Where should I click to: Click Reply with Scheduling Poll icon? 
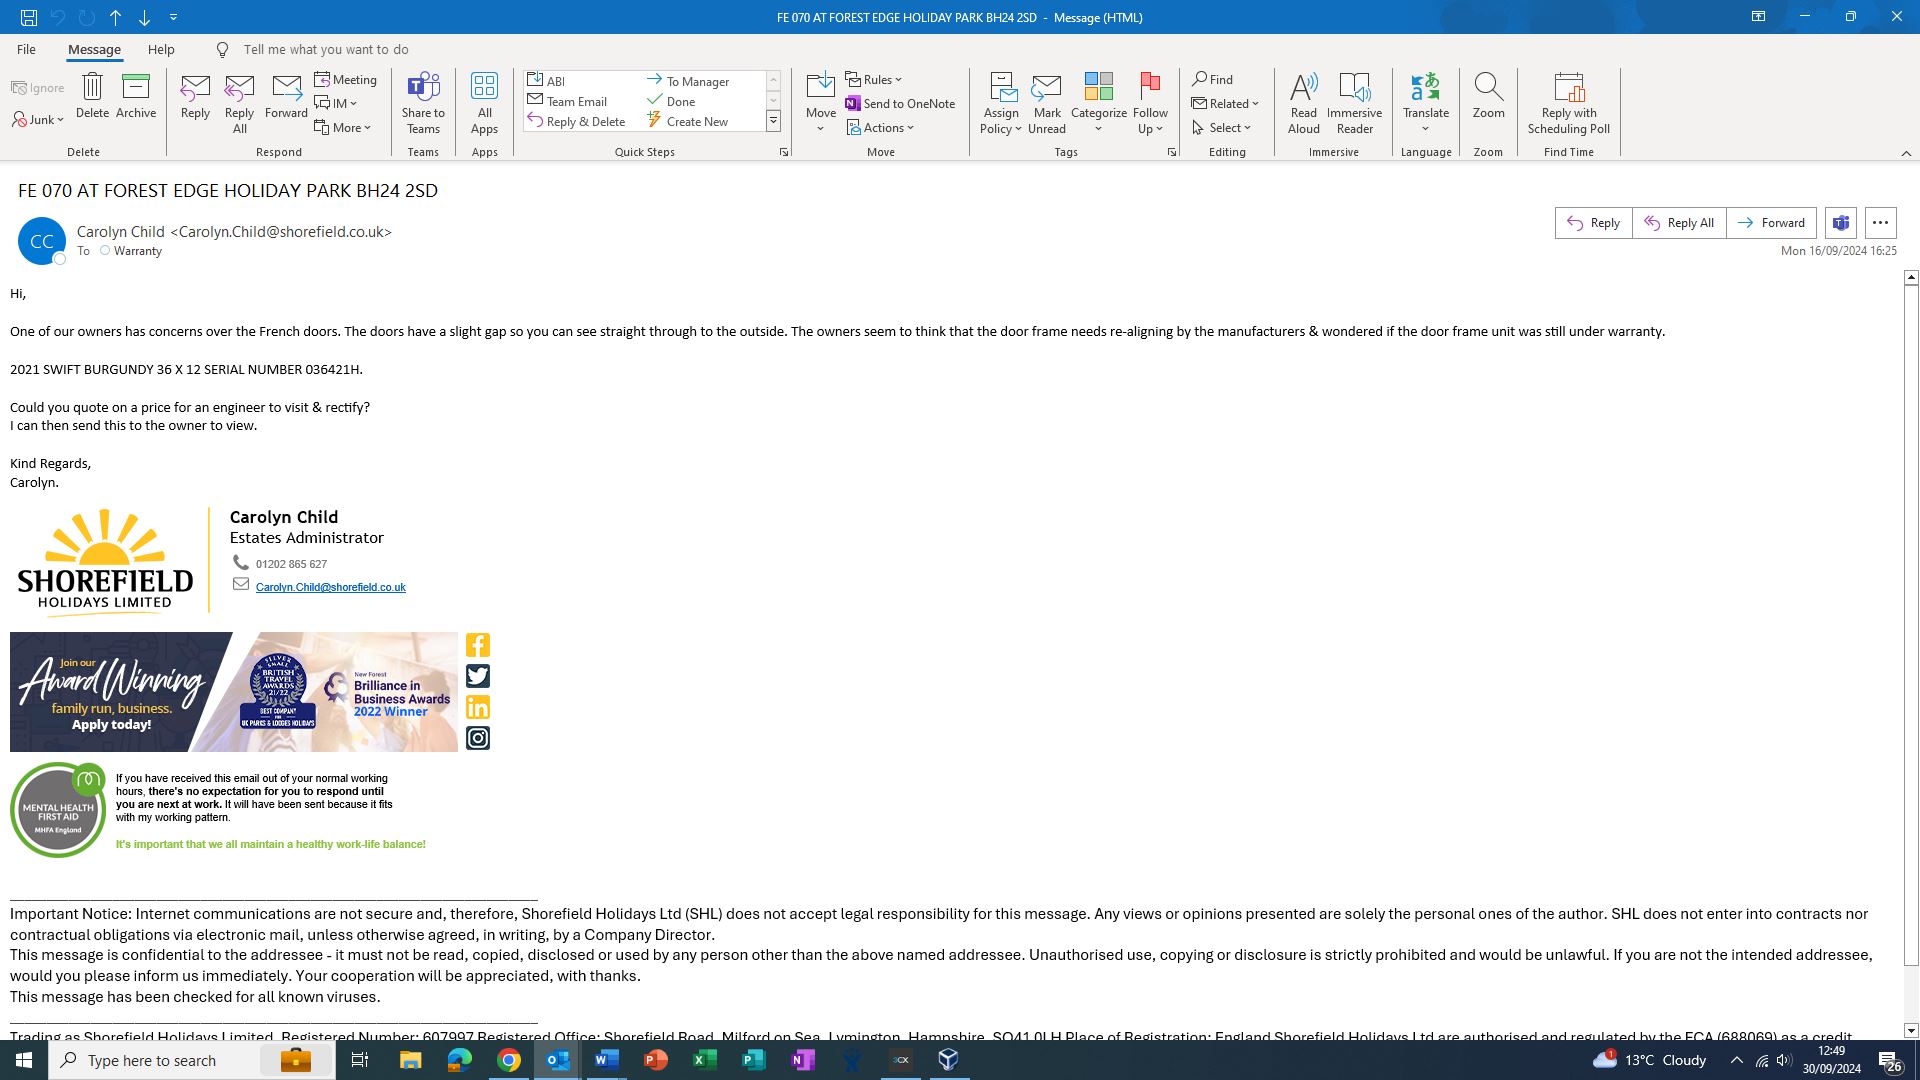[x=1568, y=88]
